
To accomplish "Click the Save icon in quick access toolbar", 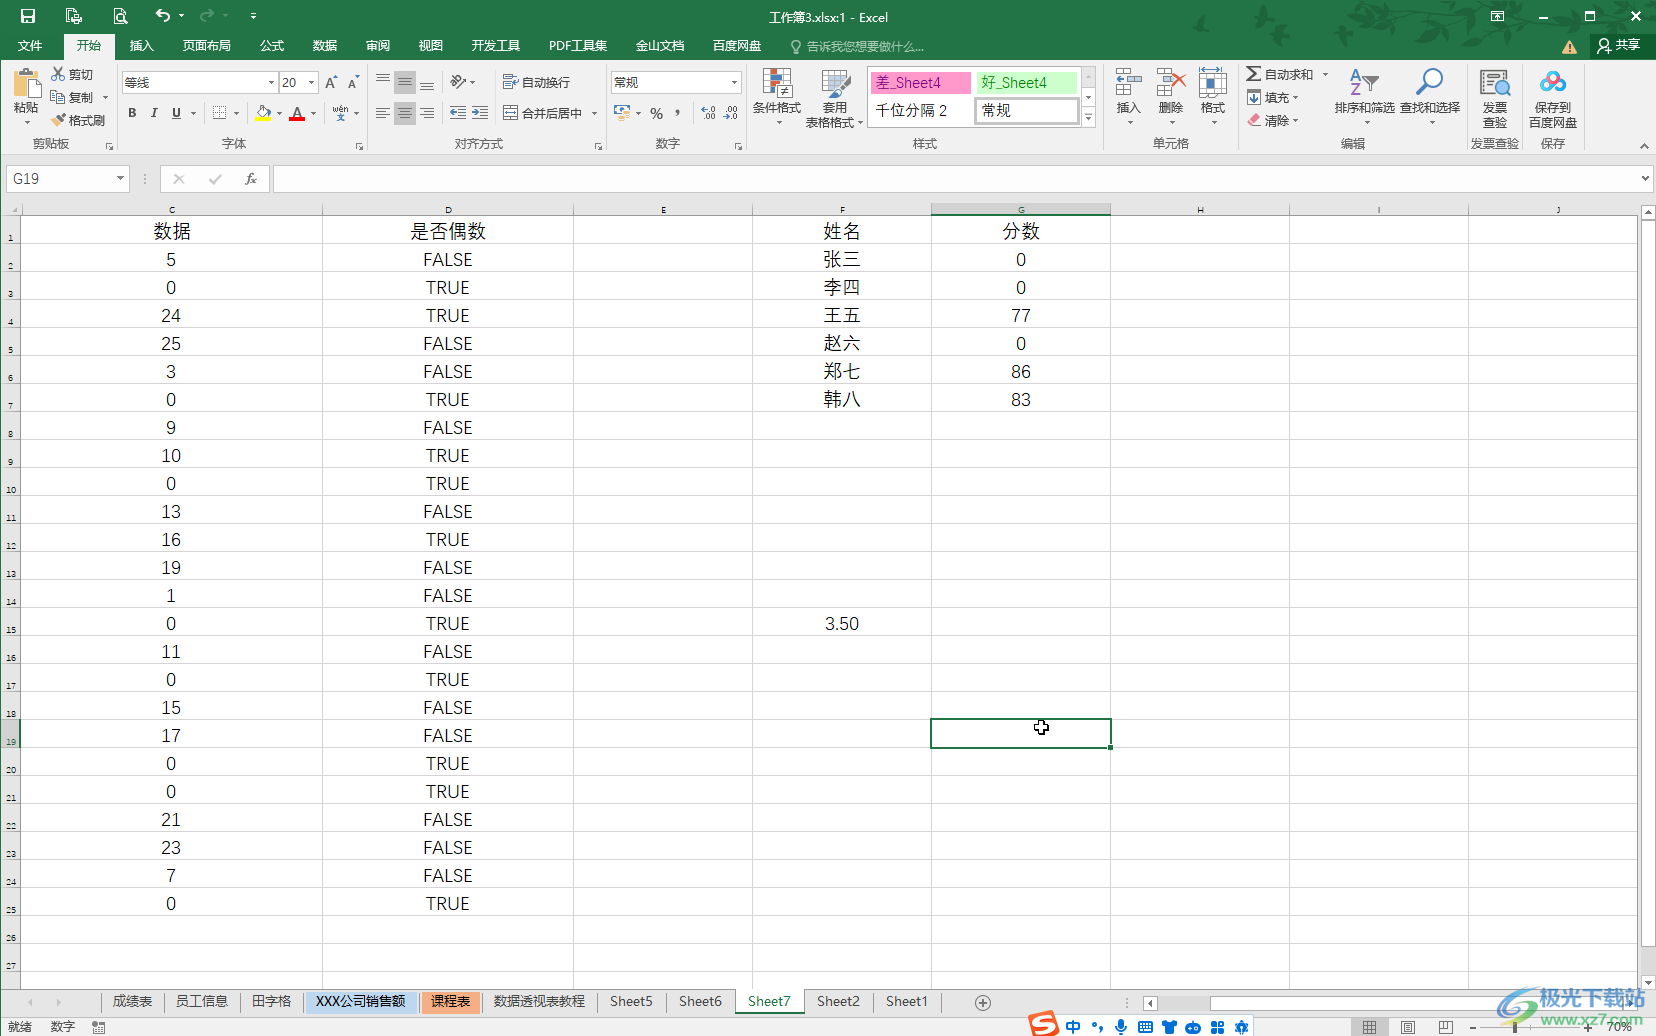I will pyautogui.click(x=28, y=16).
